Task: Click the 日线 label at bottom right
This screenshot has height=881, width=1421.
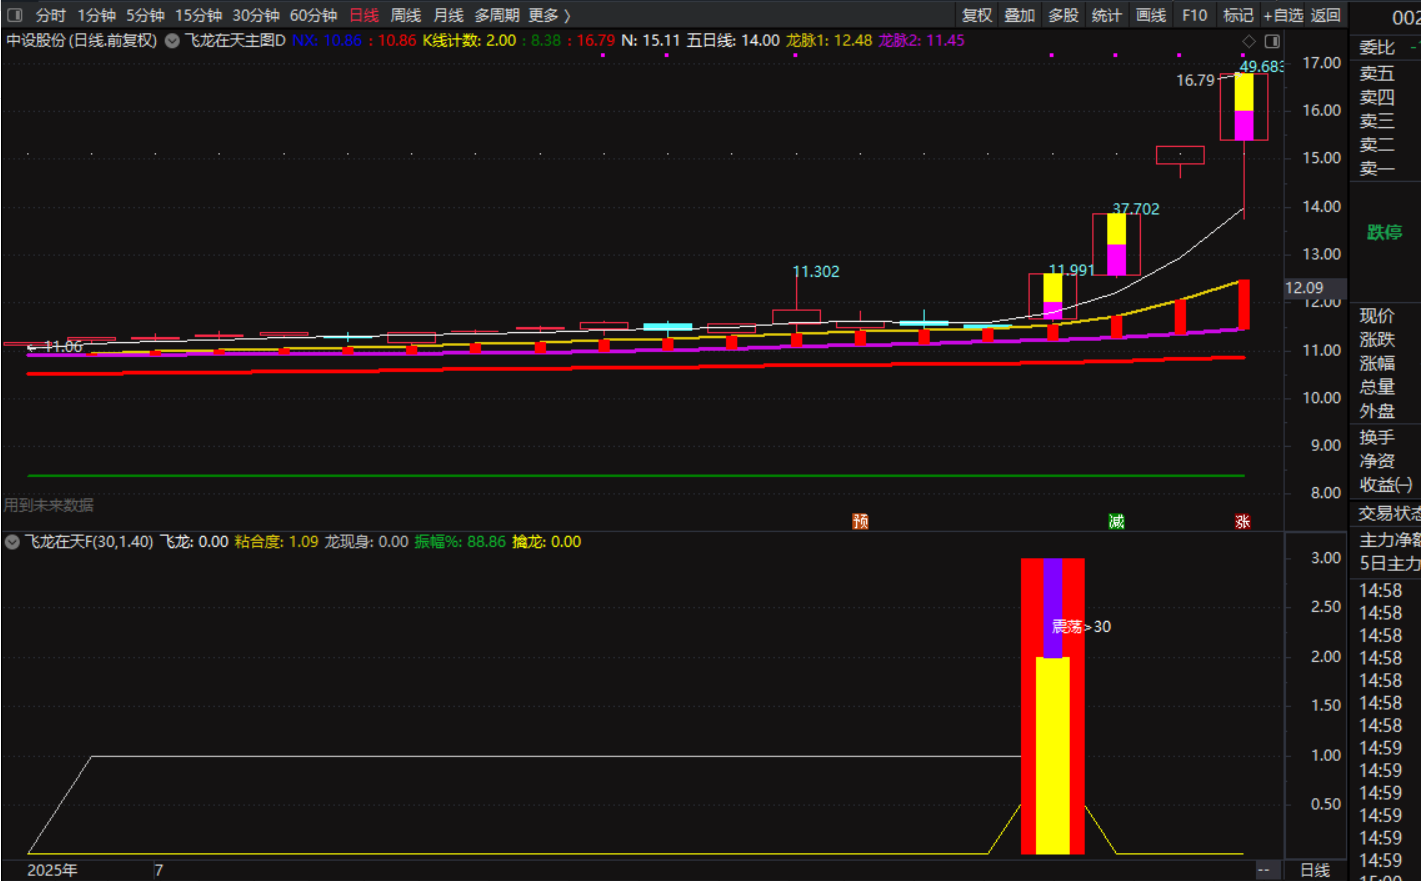Action: tap(1314, 870)
